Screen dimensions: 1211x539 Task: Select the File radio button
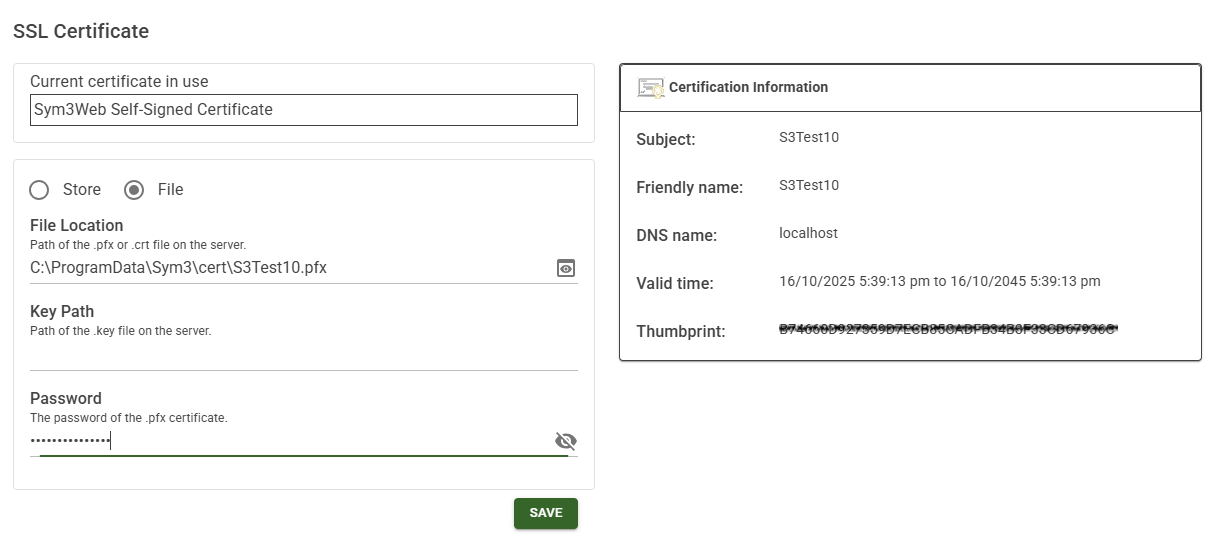pos(134,190)
